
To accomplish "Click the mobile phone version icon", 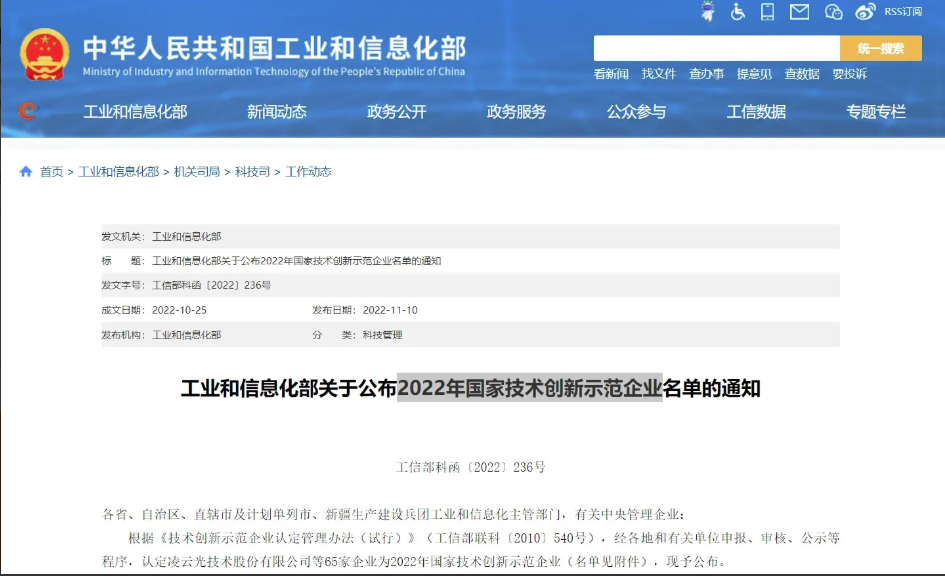I will click(768, 12).
